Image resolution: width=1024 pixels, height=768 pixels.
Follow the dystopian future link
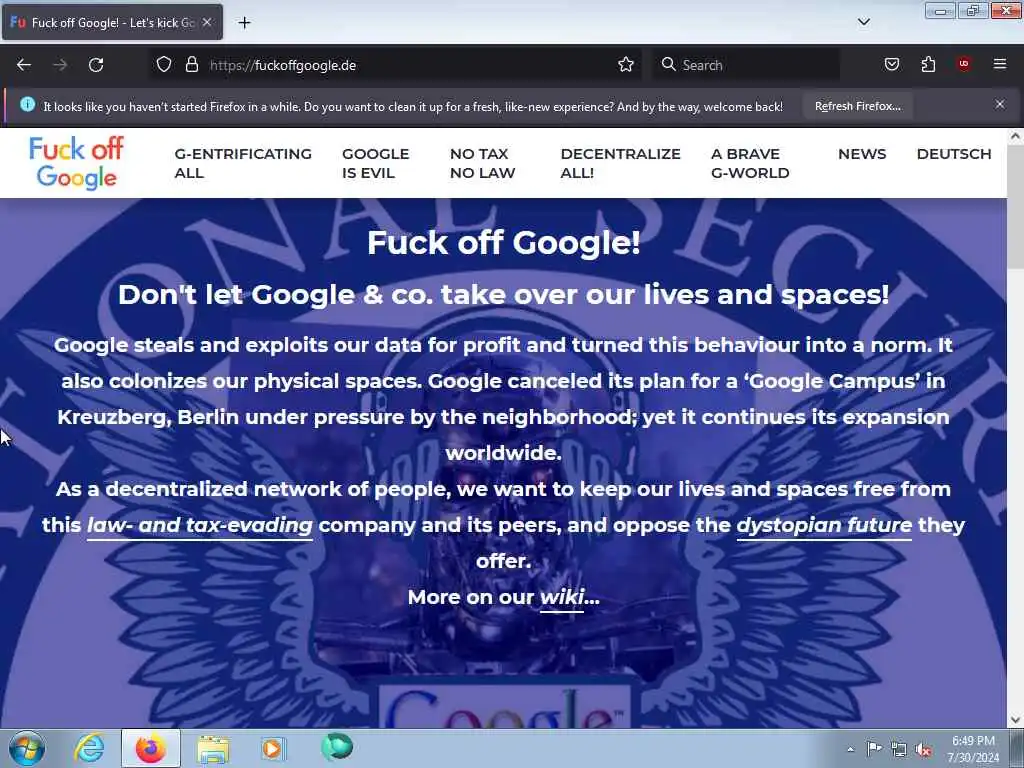point(824,525)
